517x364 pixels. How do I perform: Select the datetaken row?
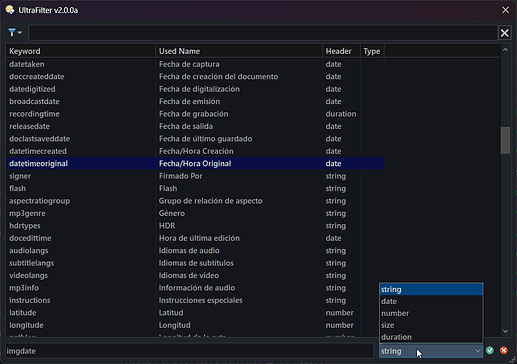coord(195,64)
